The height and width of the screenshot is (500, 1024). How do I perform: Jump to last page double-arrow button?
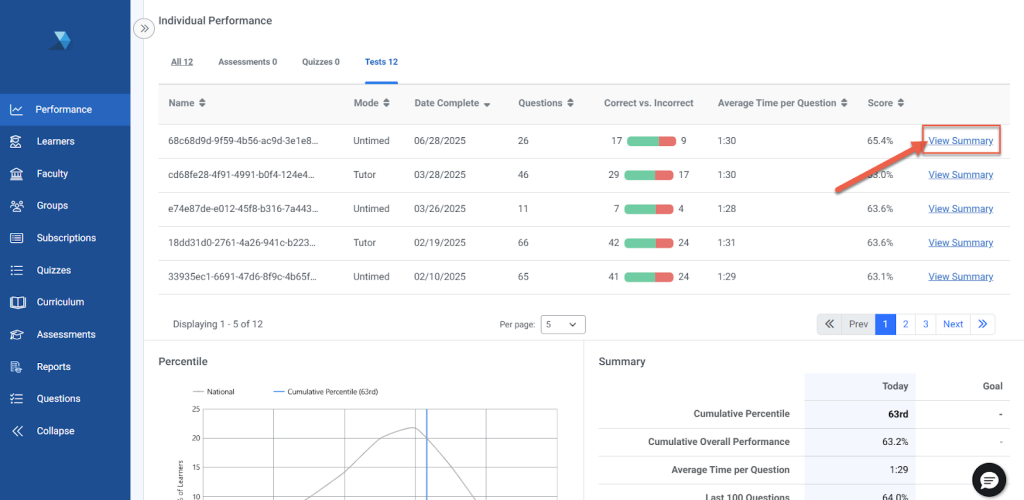point(983,324)
